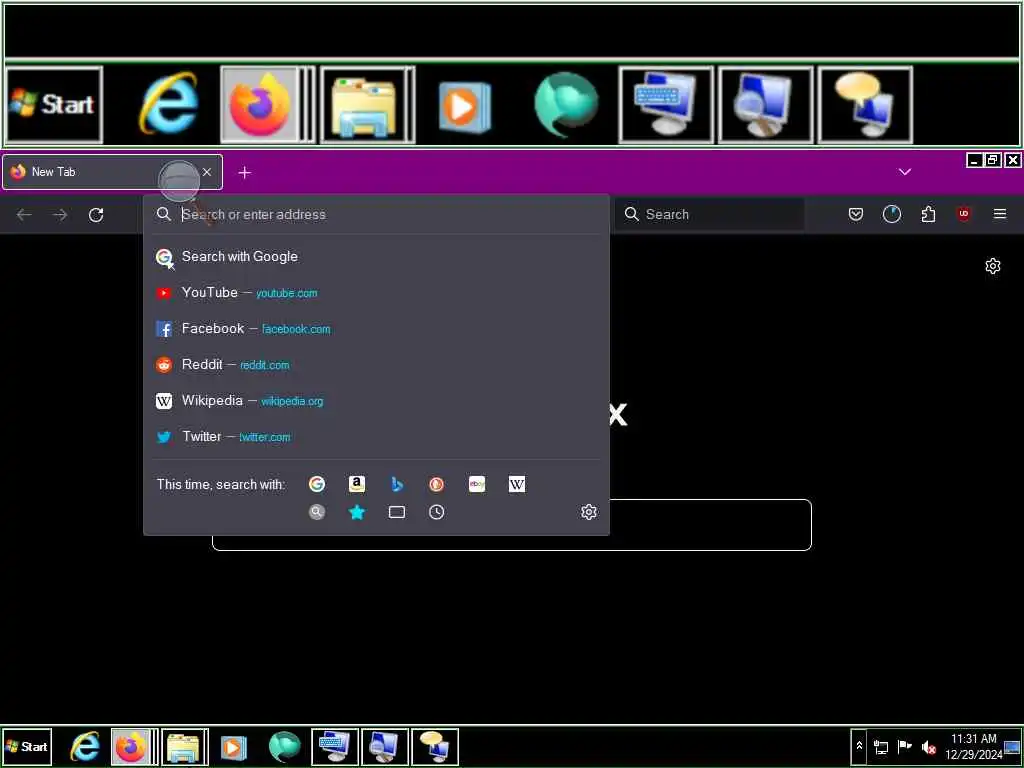The width and height of the screenshot is (1024, 768).
Task: Open Windows Explorer folder on the taskbar
Action: click(x=184, y=747)
